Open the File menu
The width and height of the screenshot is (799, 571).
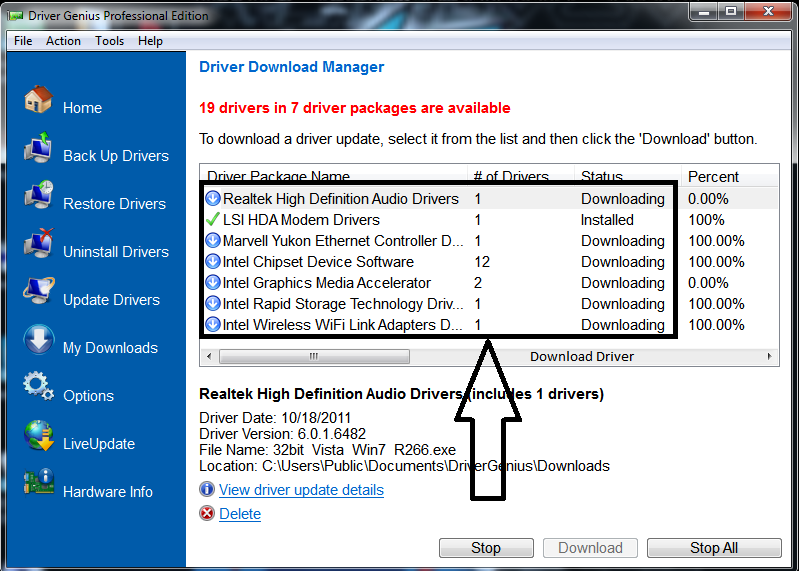pos(23,41)
